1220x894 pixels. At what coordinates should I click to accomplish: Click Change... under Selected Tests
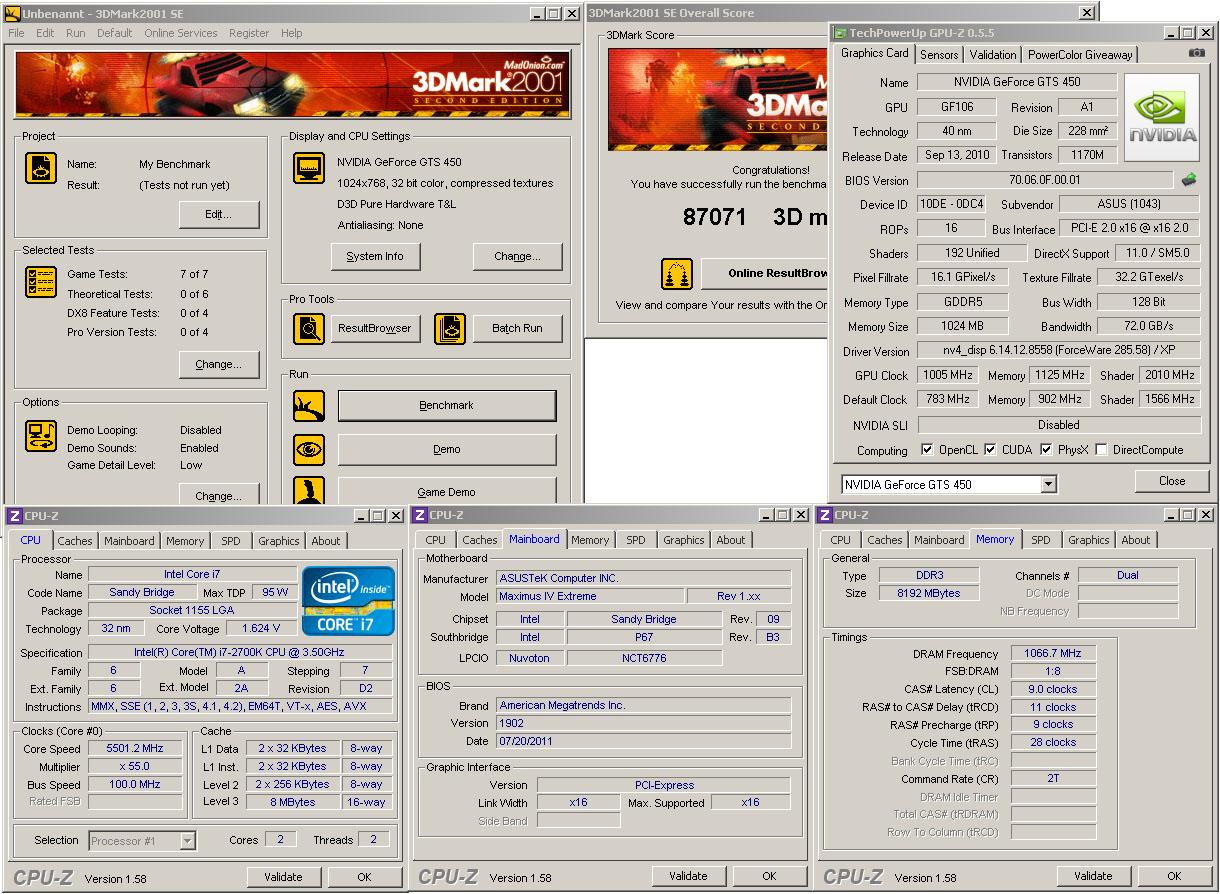point(219,365)
